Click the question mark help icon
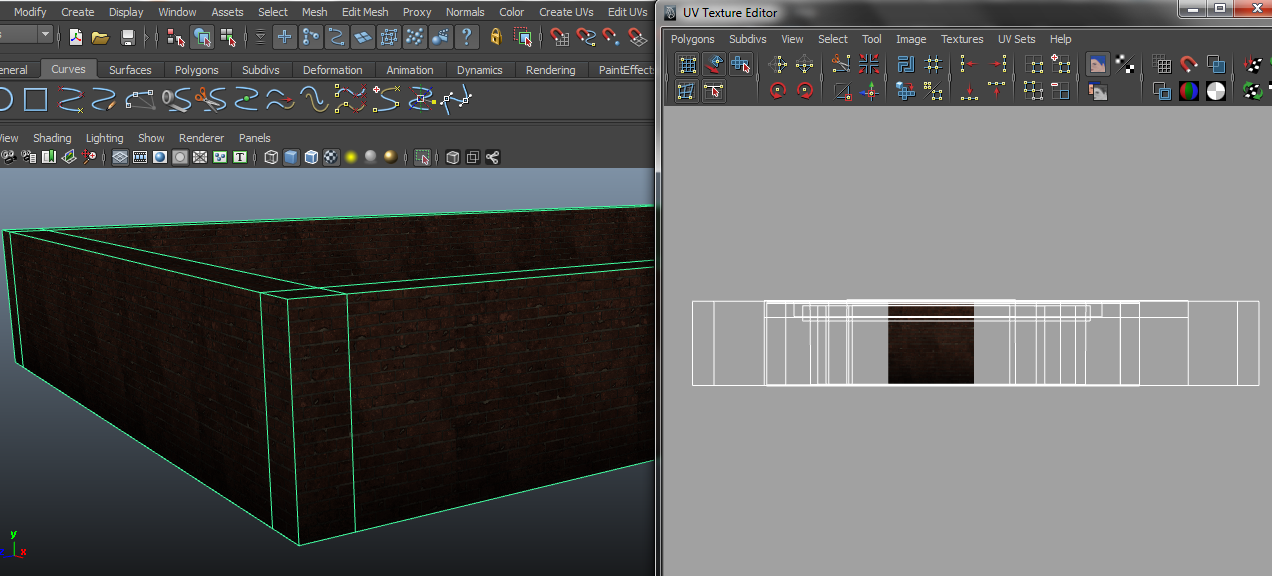 [467, 37]
